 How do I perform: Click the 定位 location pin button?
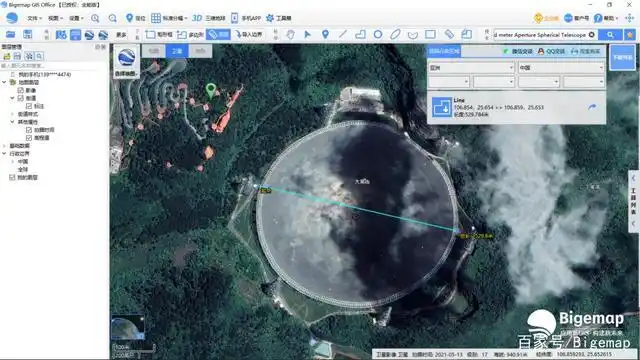click(x=136, y=18)
